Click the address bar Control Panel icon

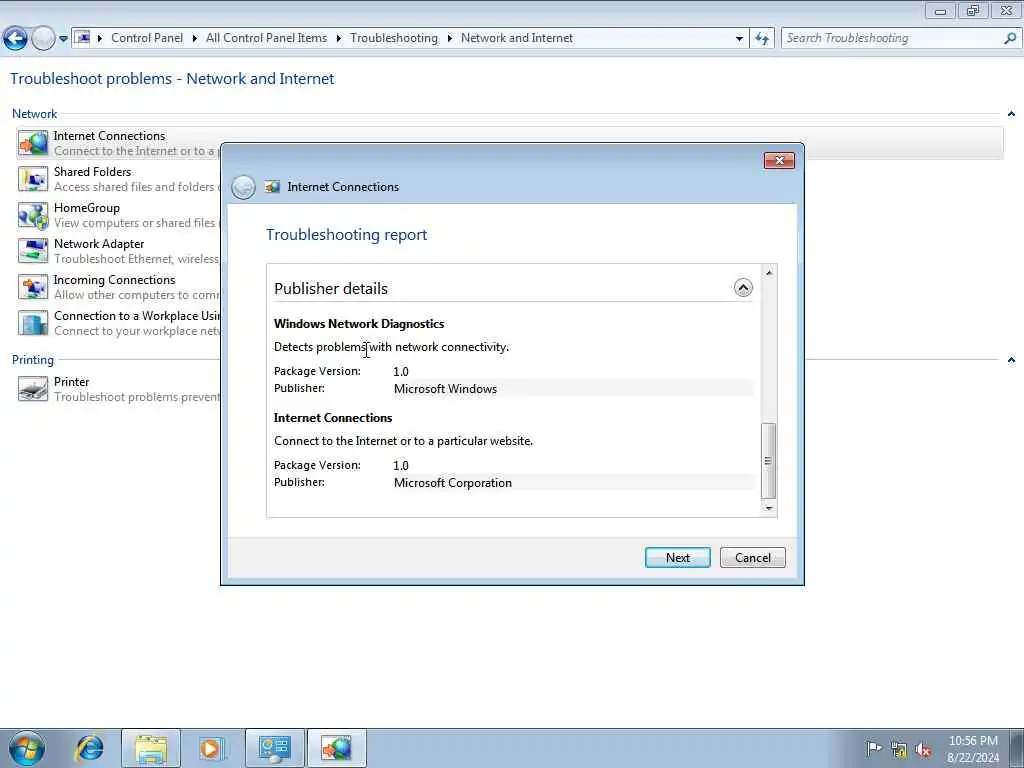coord(82,38)
